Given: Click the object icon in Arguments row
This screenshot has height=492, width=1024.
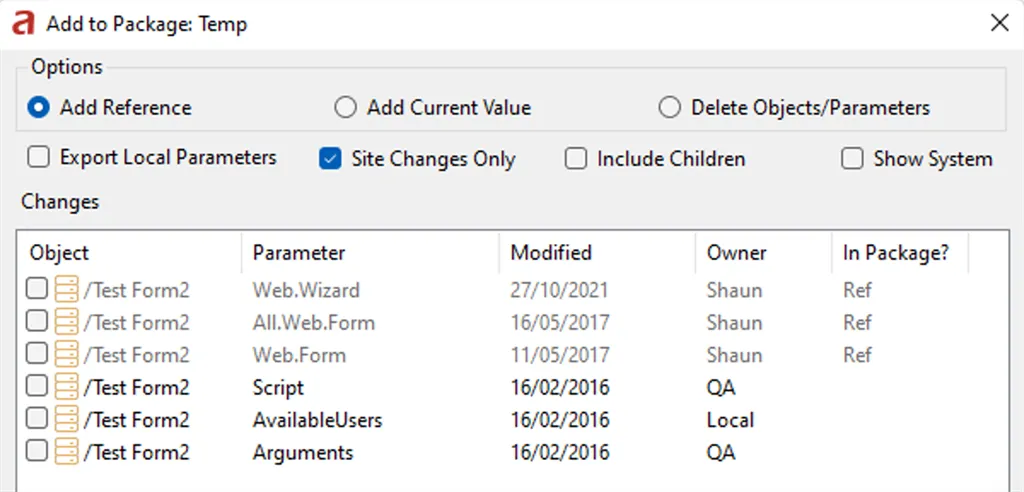Looking at the screenshot, I should click(67, 452).
